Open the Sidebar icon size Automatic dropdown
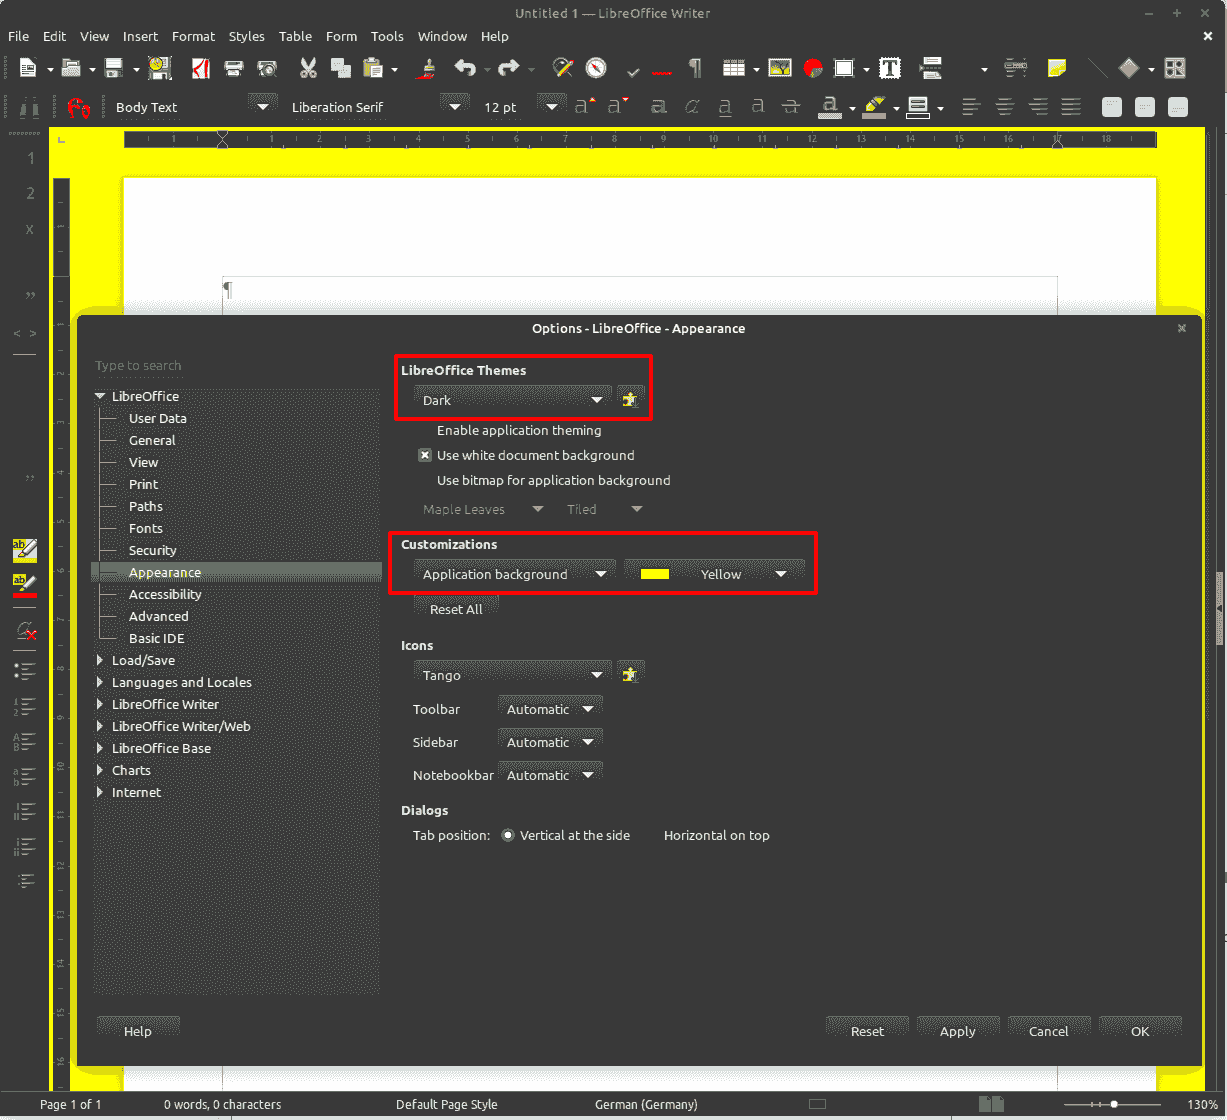The image size is (1227, 1120). coord(550,742)
